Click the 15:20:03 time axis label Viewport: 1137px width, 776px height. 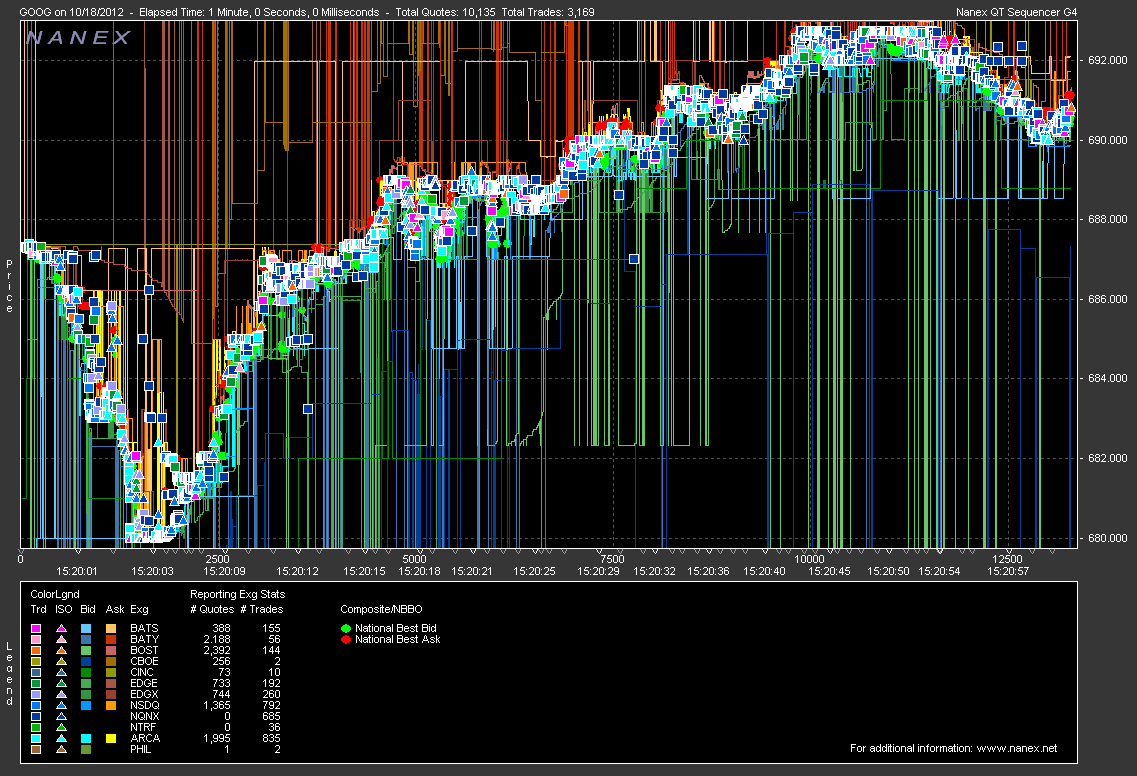(x=152, y=571)
